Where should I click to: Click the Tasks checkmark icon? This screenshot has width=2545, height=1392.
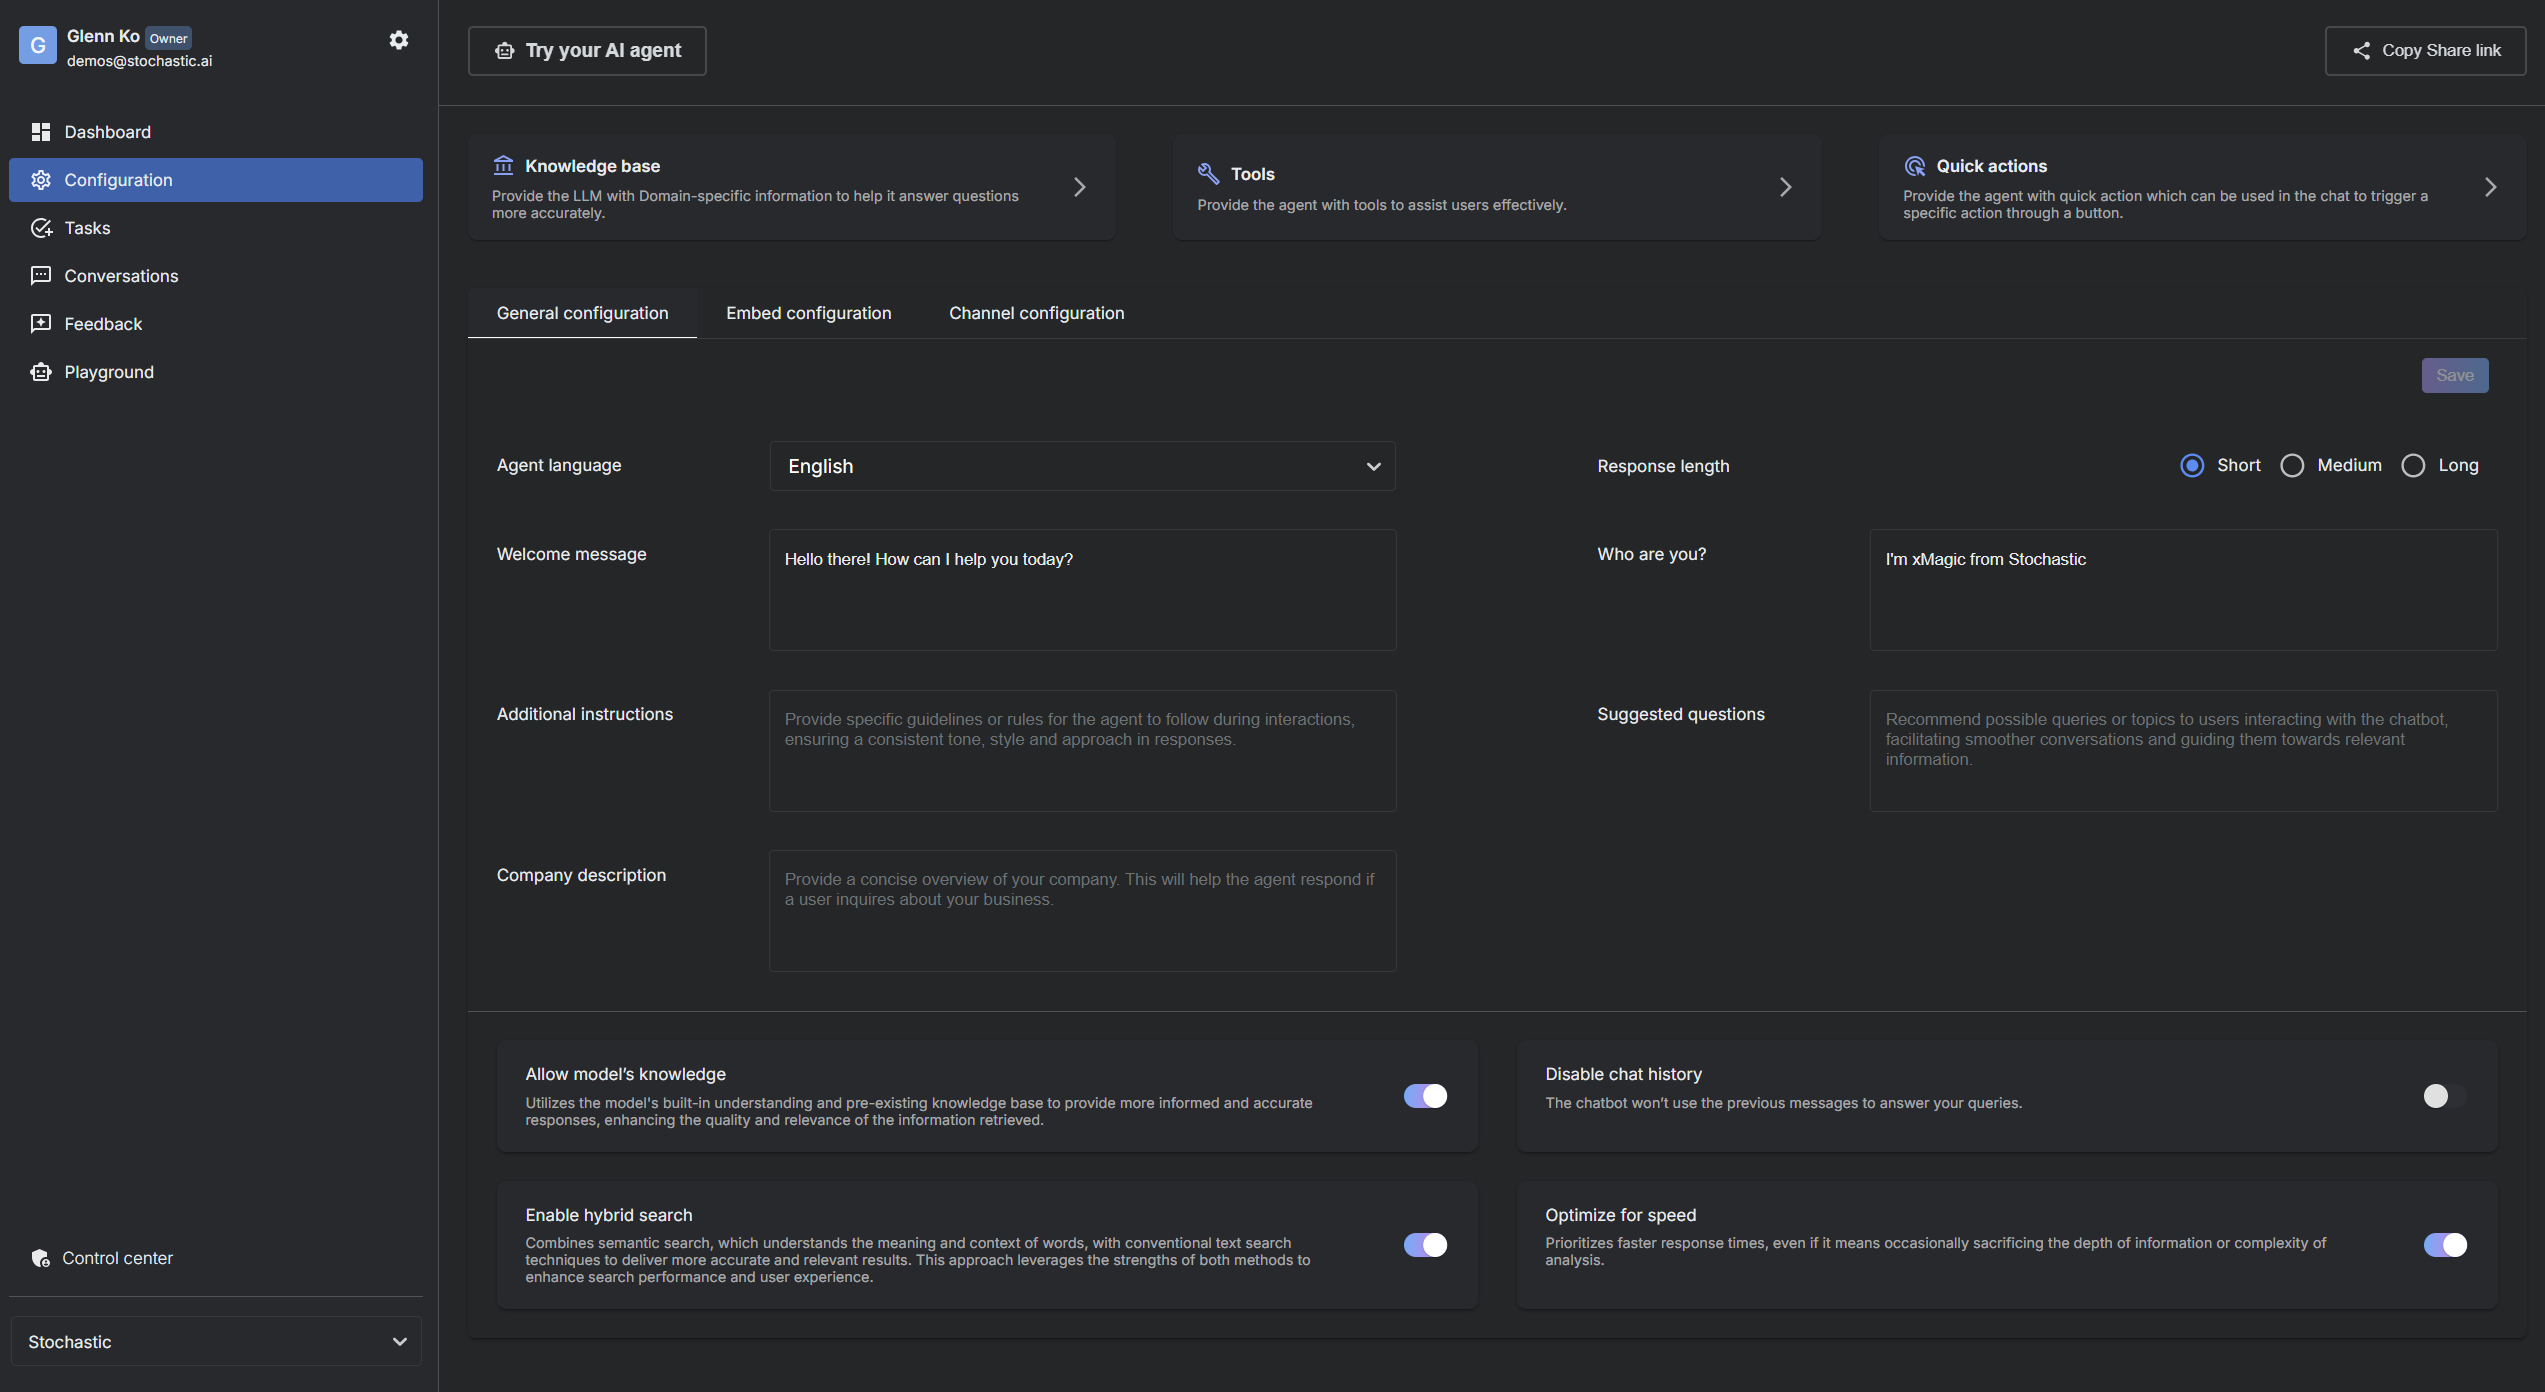[41, 228]
